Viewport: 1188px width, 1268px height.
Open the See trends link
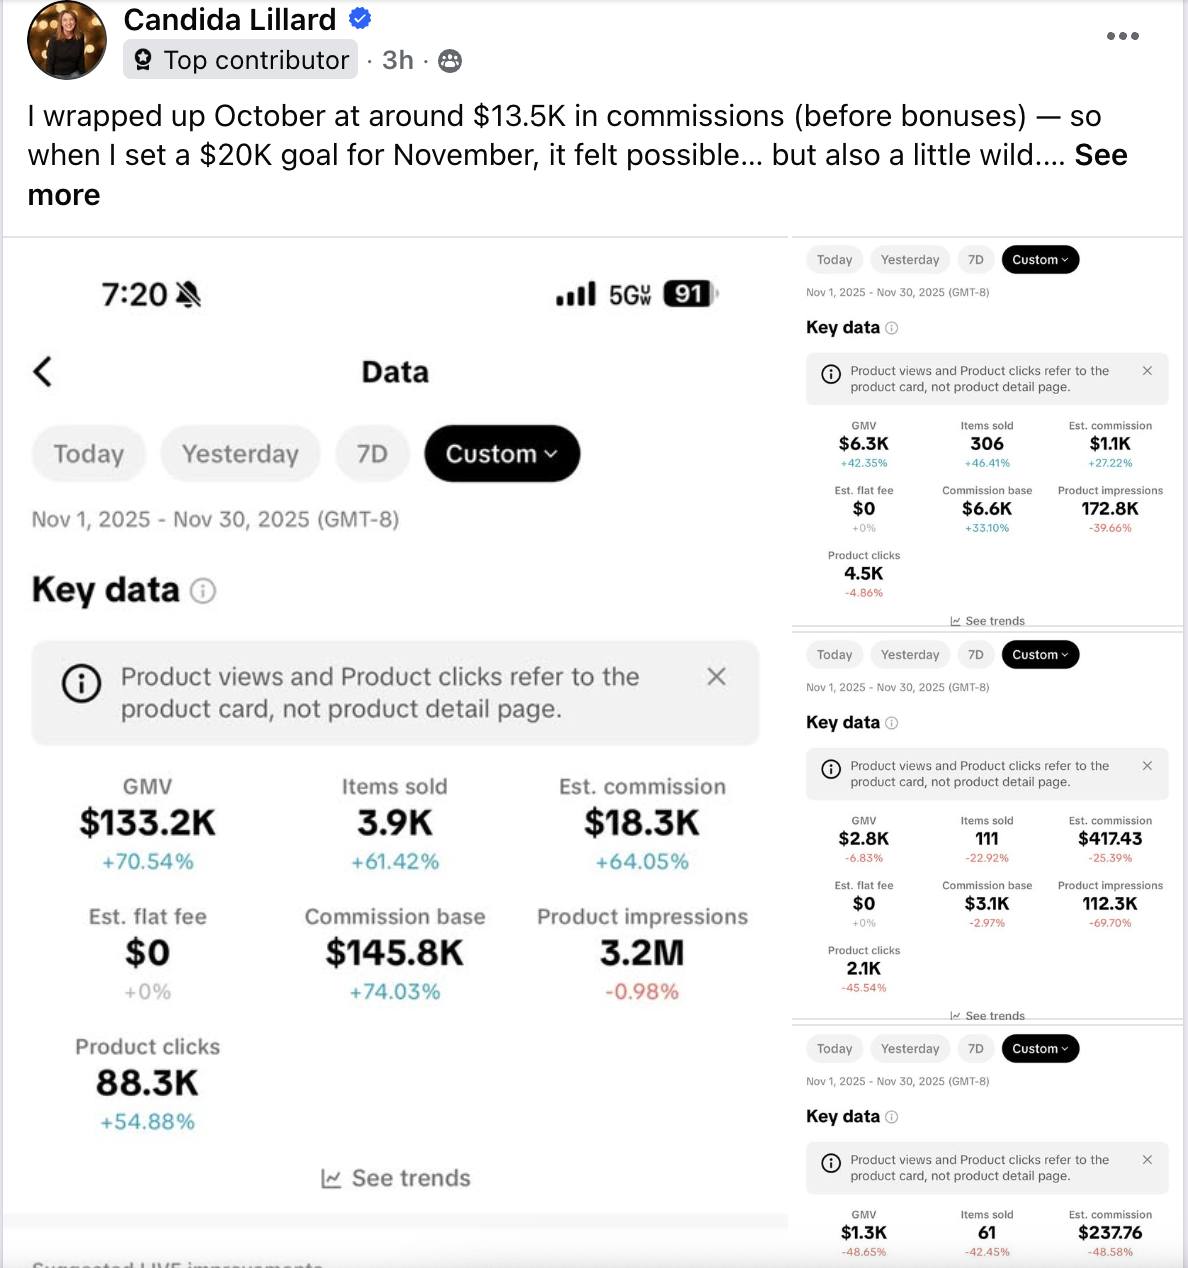395,1177
